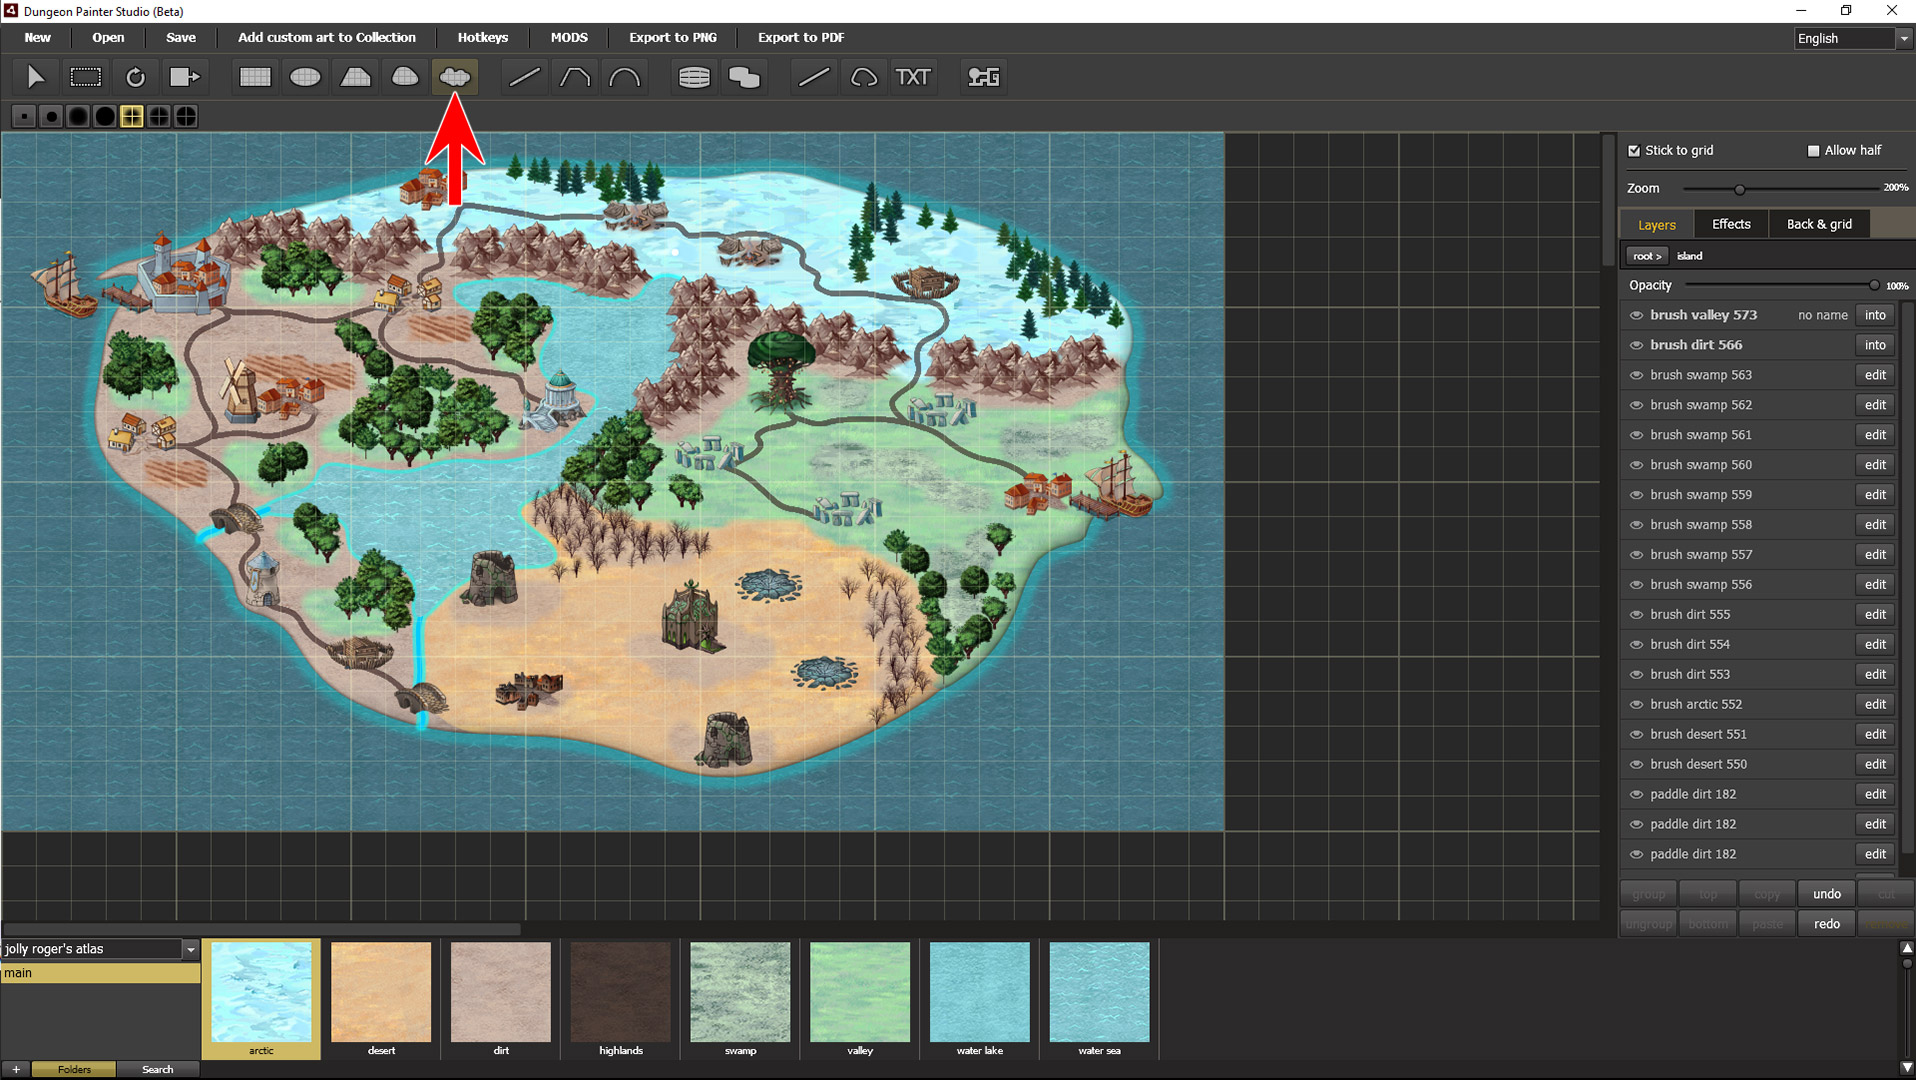Adjust the Opacity slider handle
Viewport: 1916px width, 1080px height.
(x=1873, y=286)
